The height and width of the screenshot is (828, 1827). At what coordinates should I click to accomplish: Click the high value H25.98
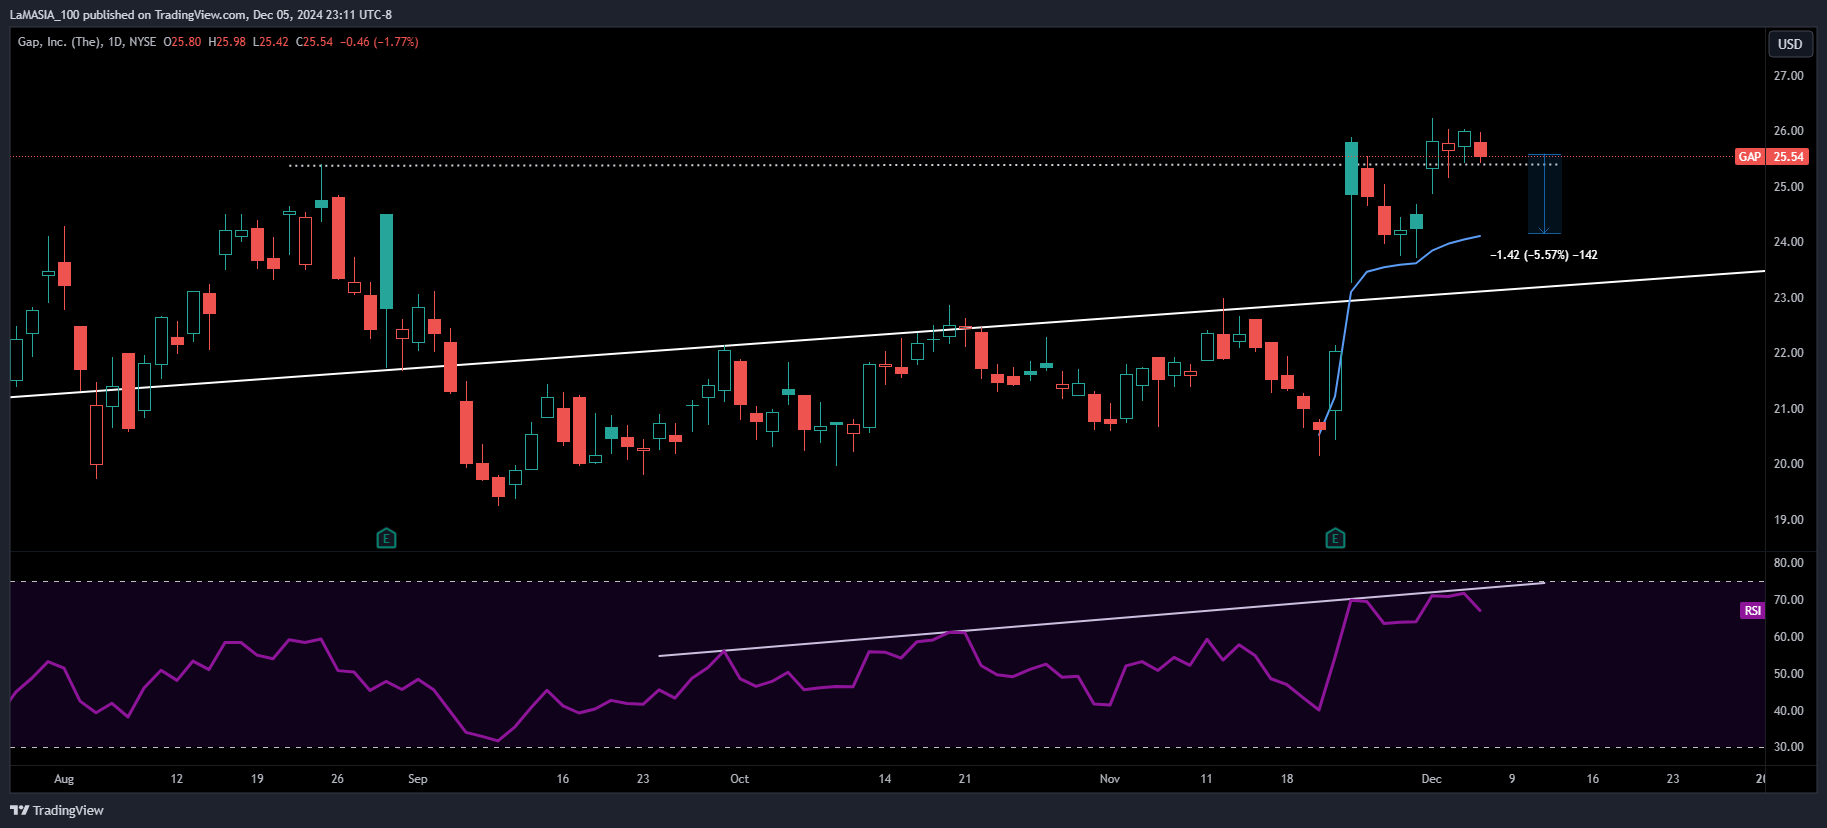[x=227, y=42]
